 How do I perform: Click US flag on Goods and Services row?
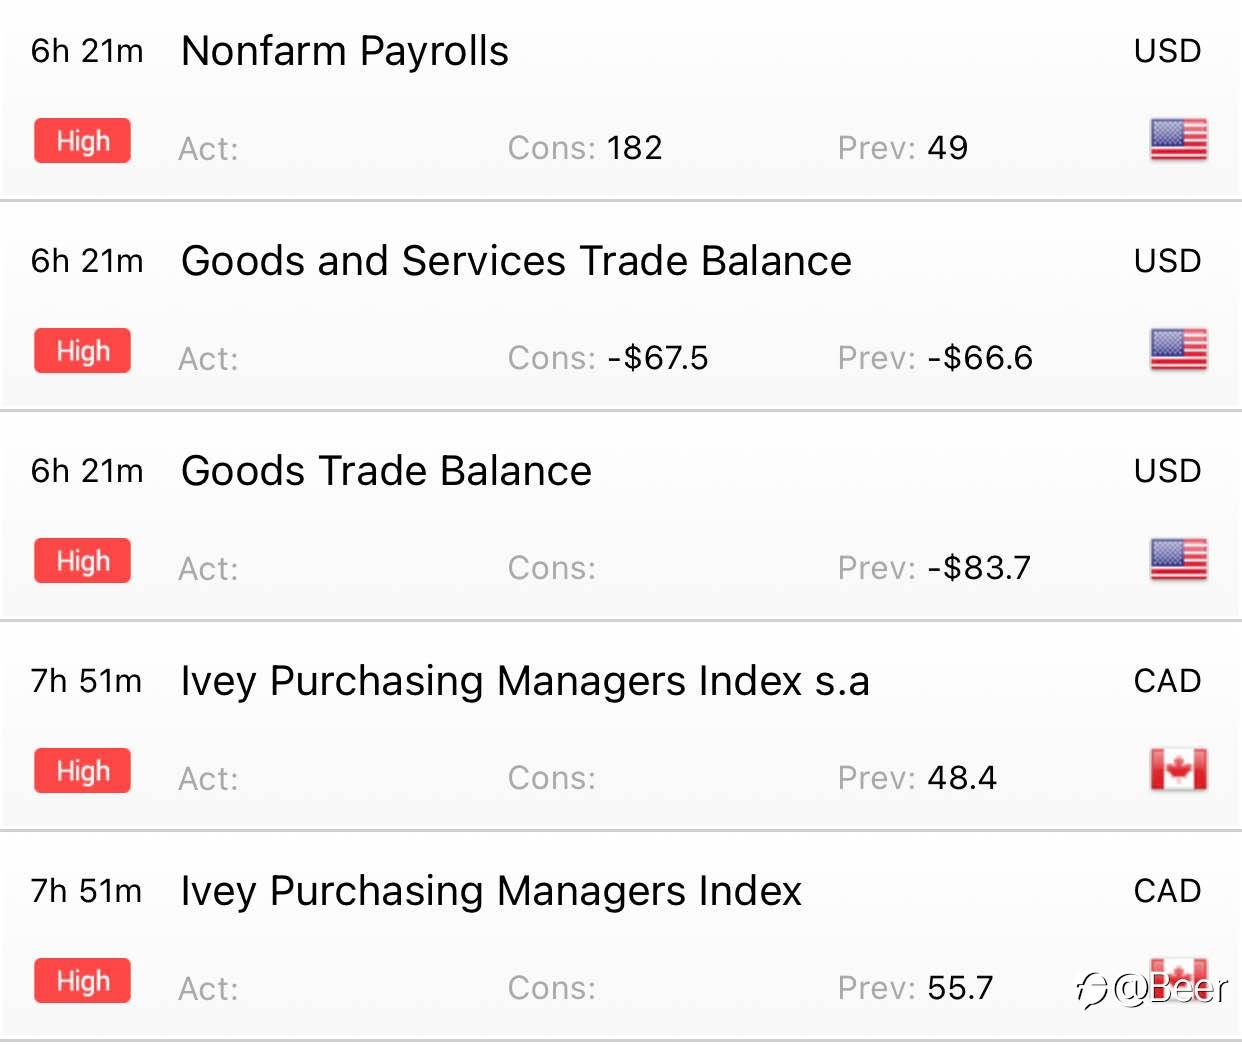tap(1178, 350)
